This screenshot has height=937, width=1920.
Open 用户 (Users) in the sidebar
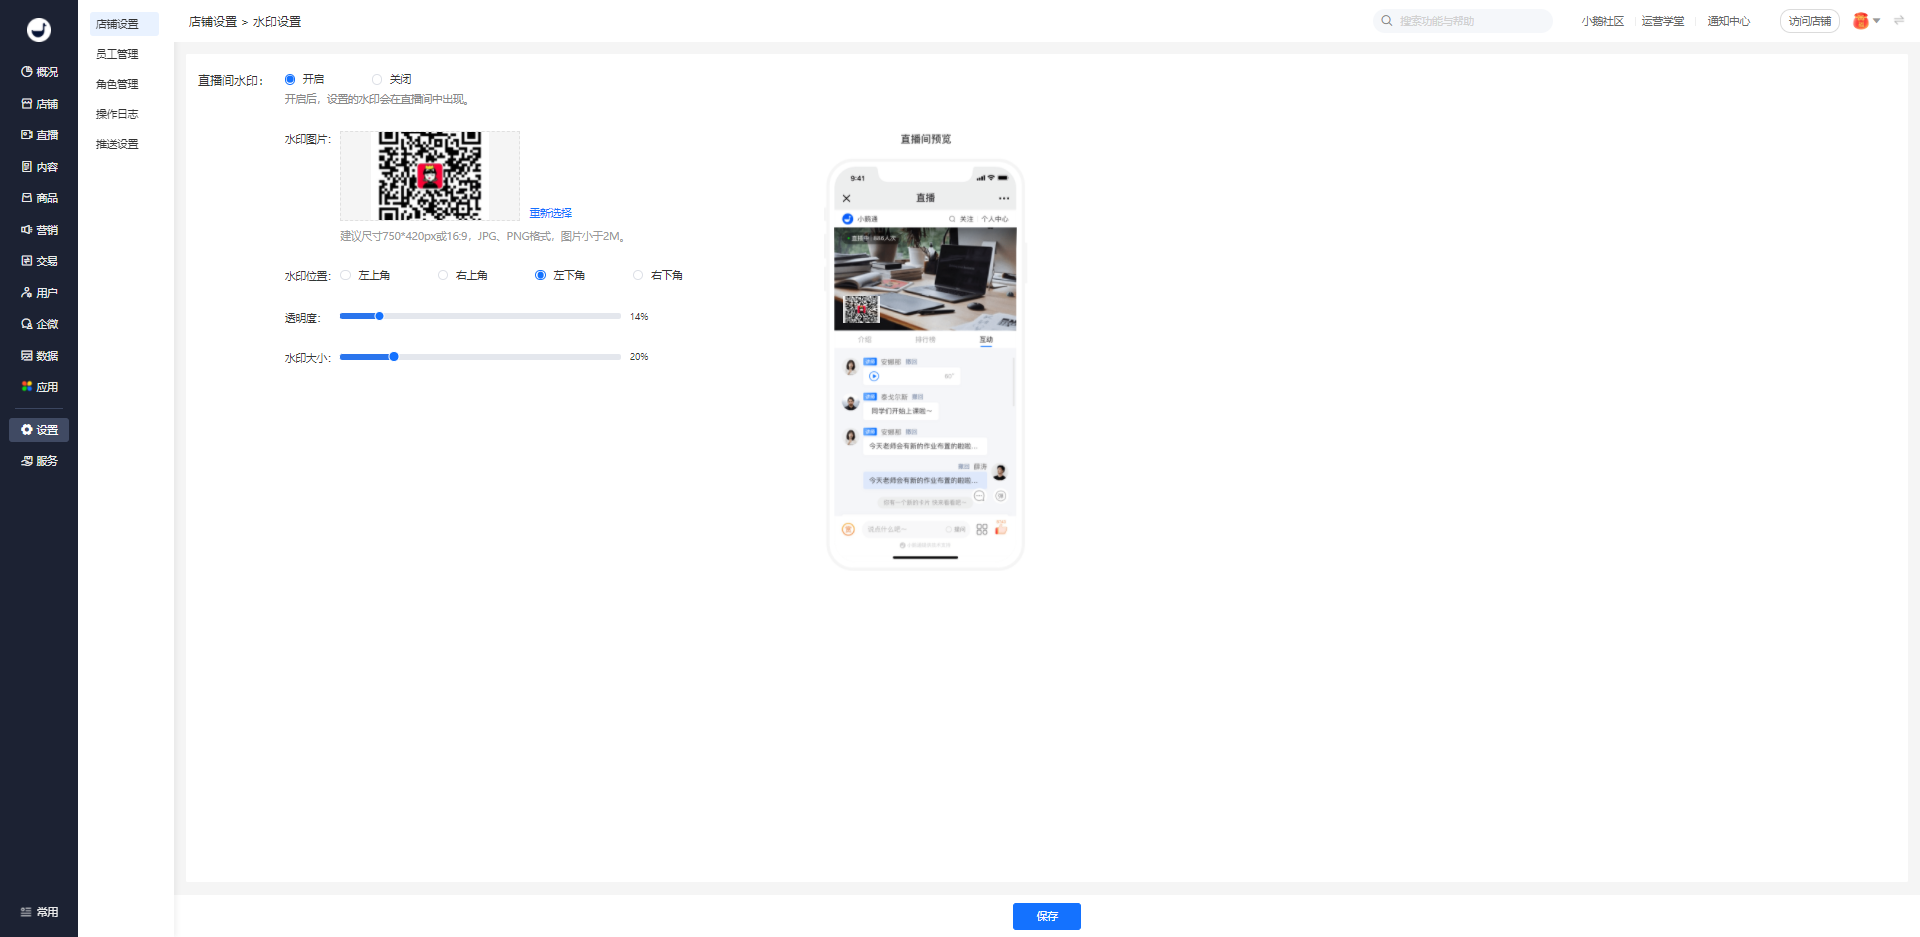click(39, 293)
